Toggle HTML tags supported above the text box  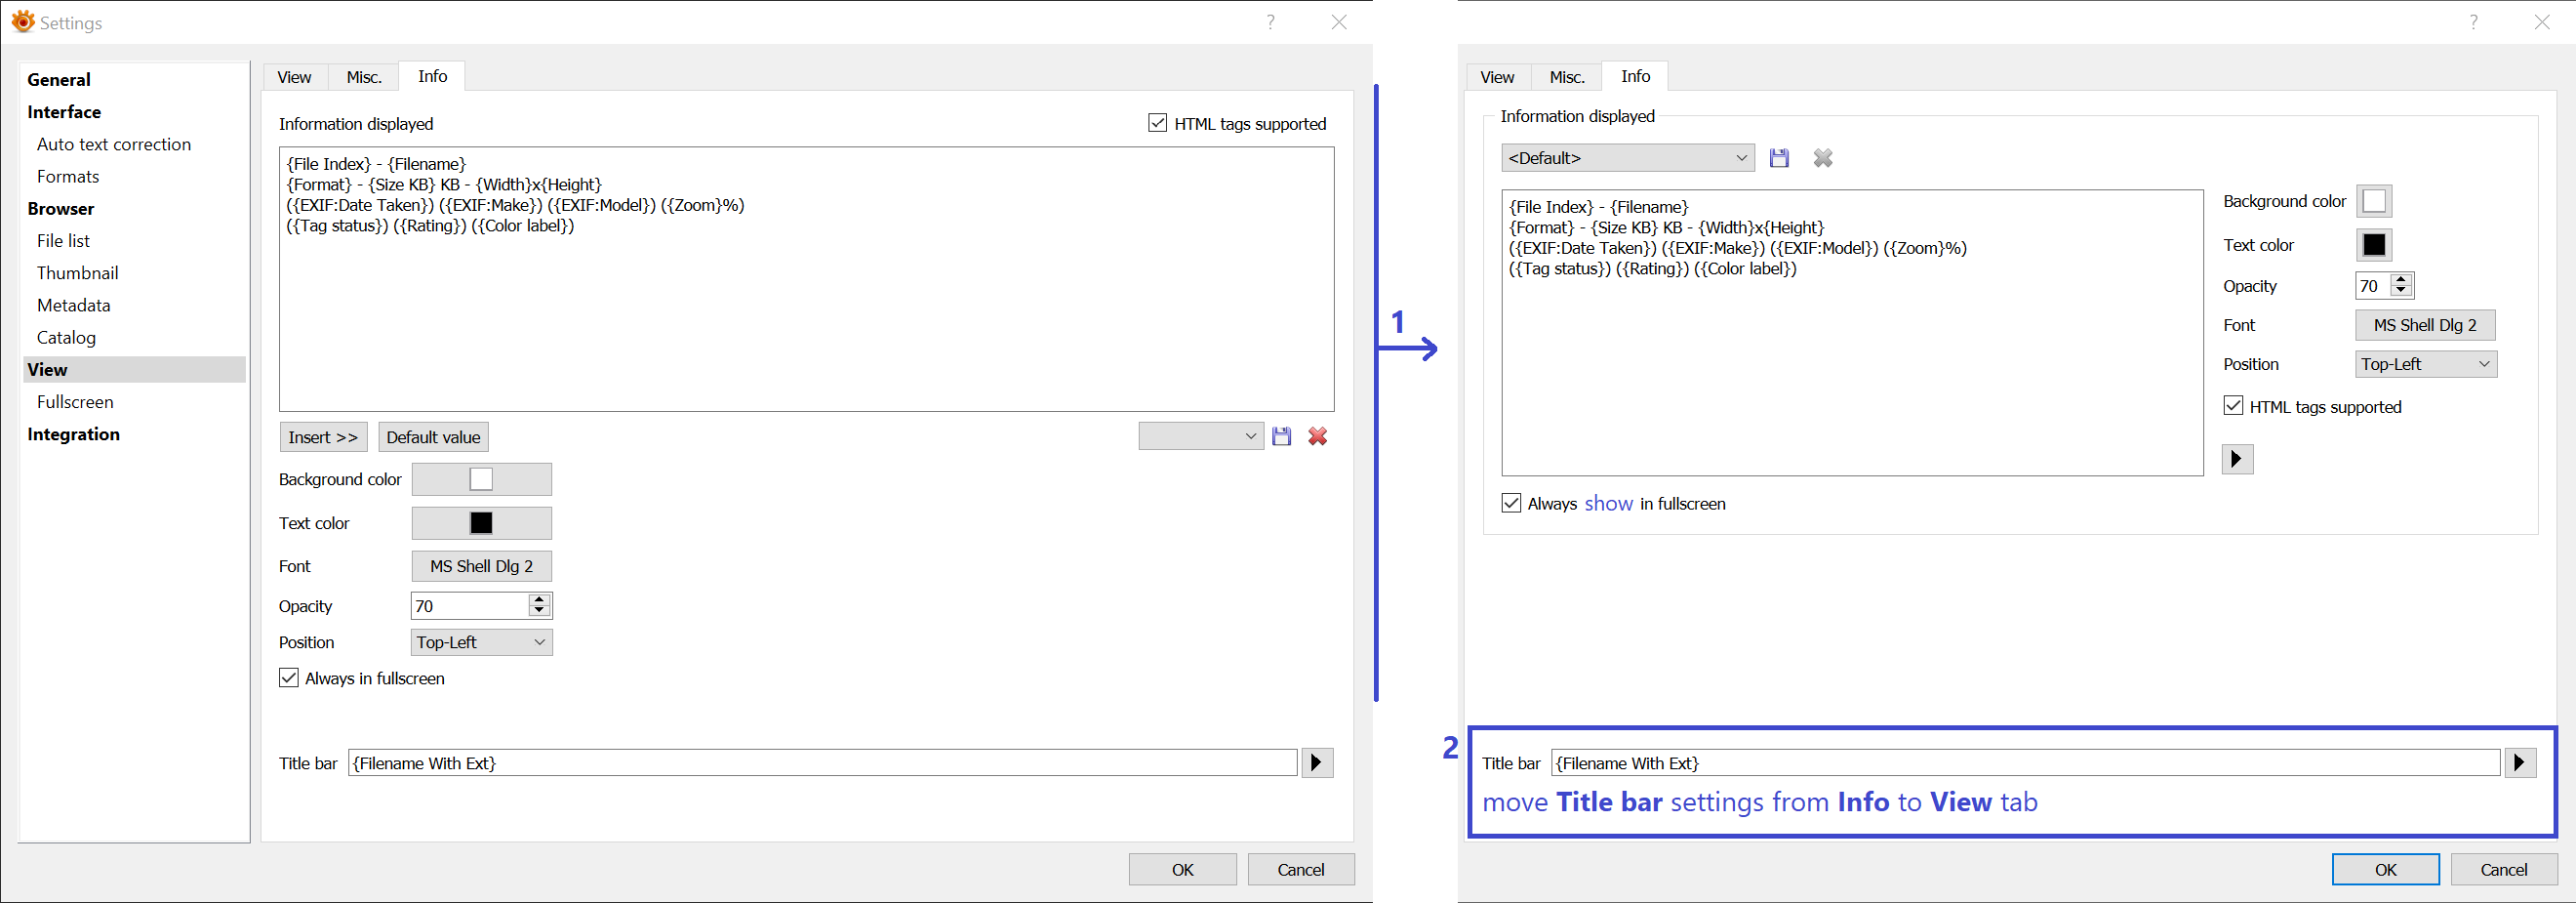tap(1158, 123)
